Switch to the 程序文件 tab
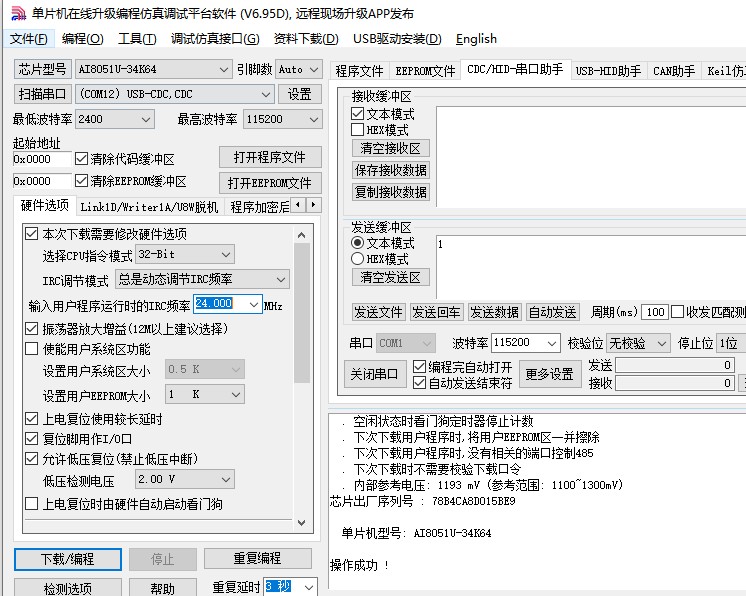This screenshot has width=746, height=596. point(359,71)
